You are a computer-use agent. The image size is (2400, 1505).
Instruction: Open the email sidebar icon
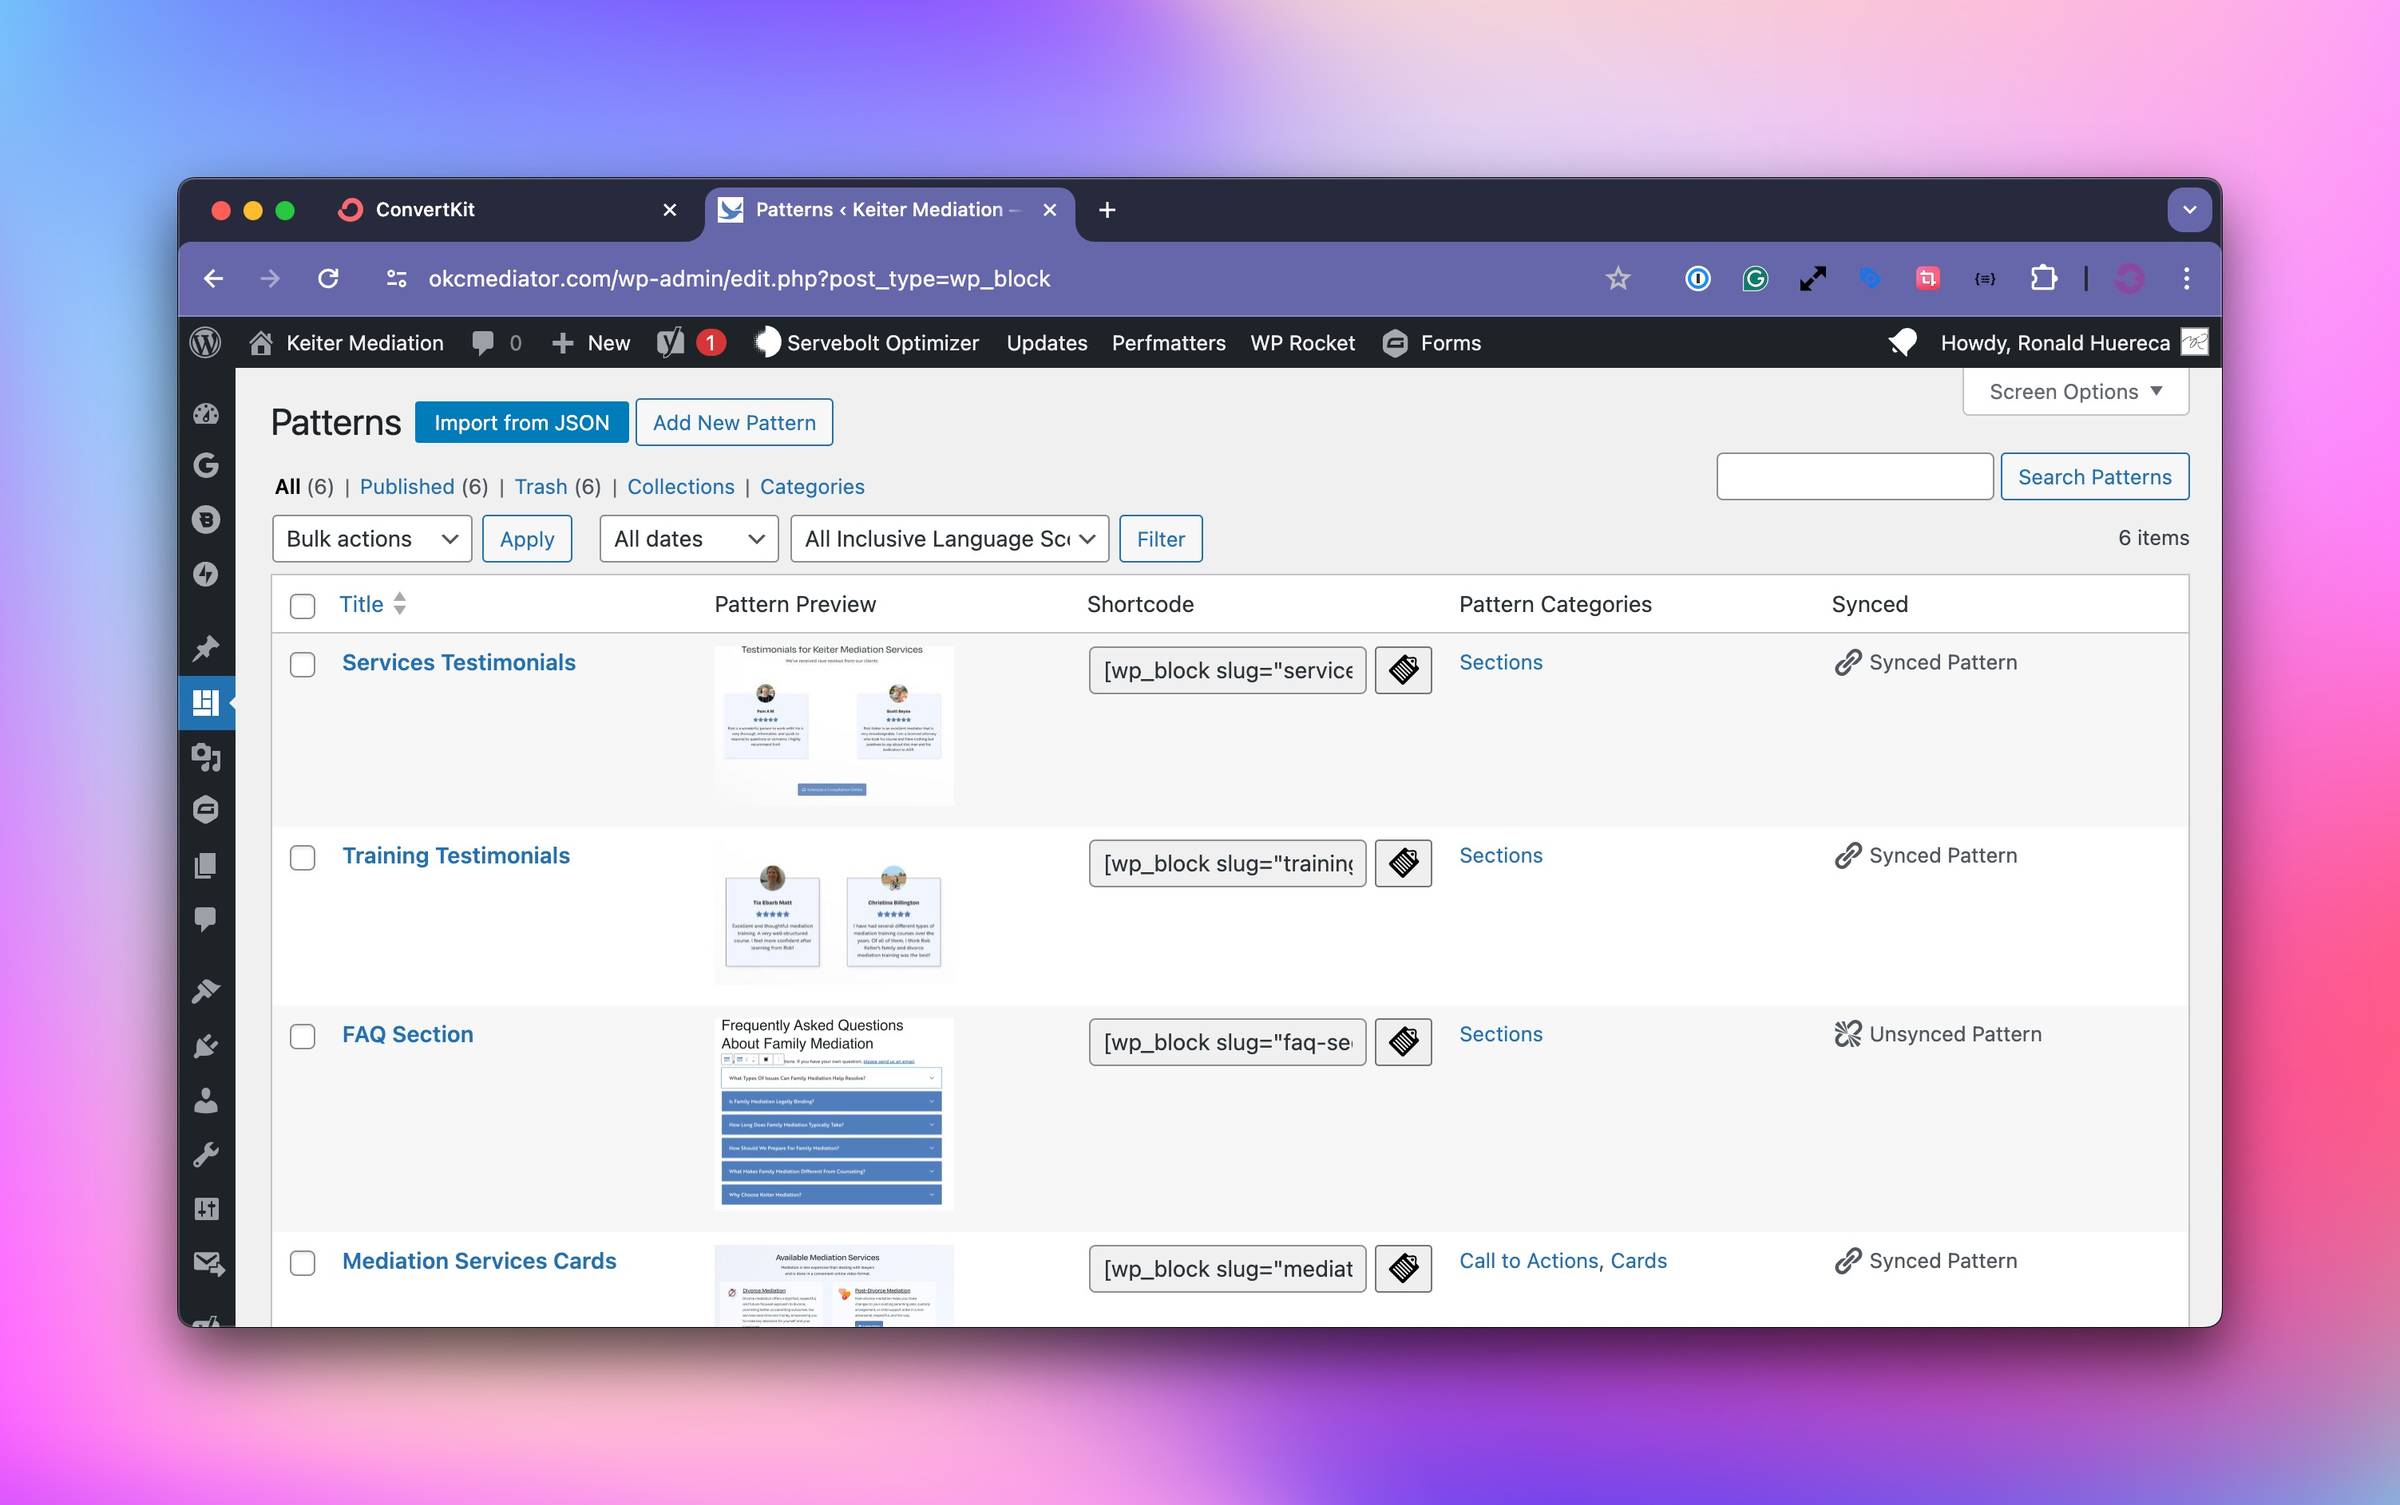[x=208, y=1263]
